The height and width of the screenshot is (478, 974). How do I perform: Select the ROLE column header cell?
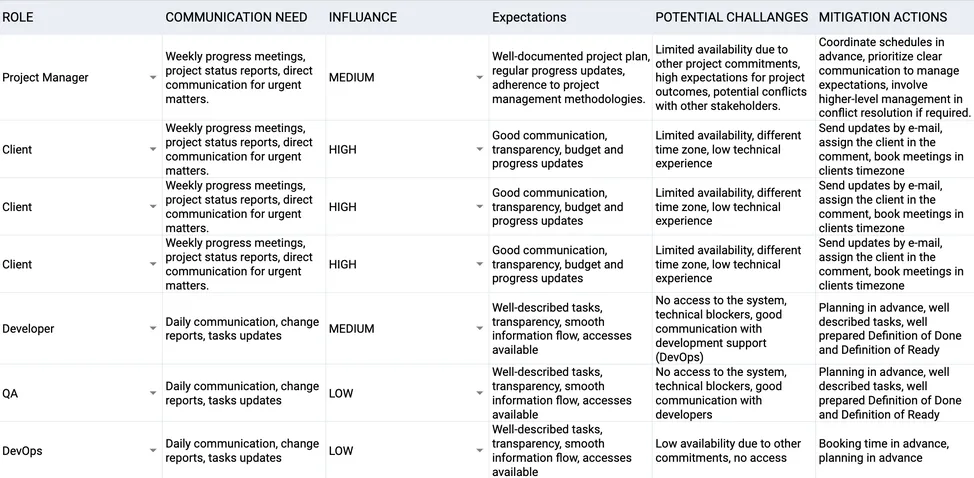point(80,17)
